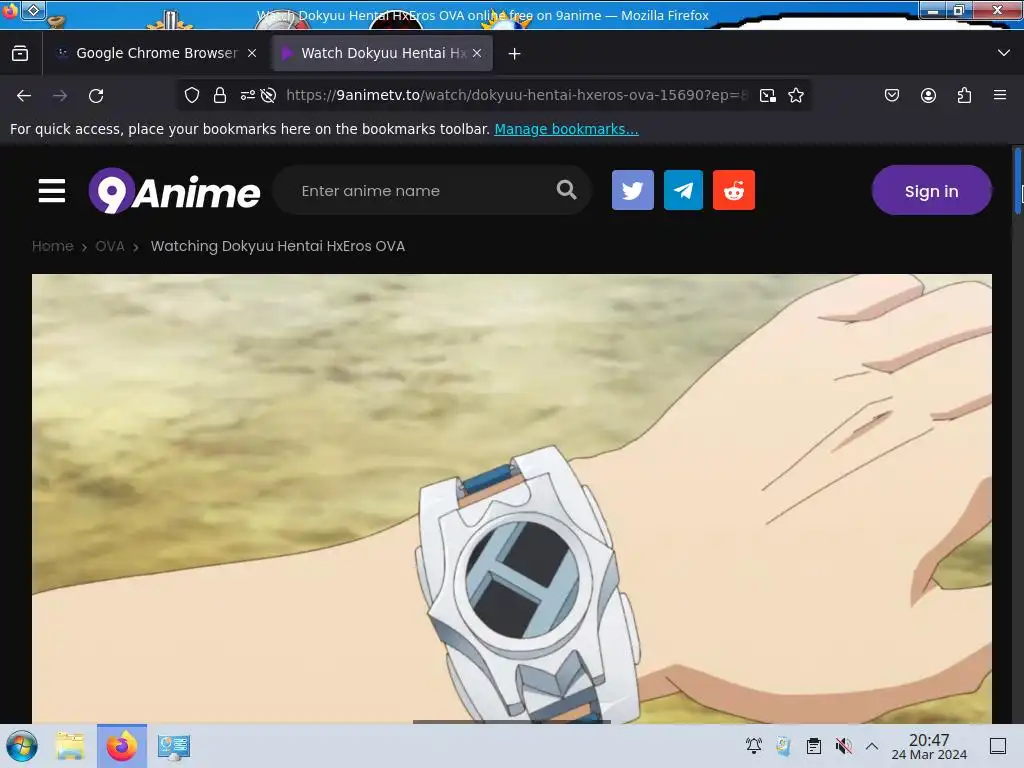Toggle picture-in-picture icon in address bar
This screenshot has height=768, width=1024.
click(x=768, y=95)
